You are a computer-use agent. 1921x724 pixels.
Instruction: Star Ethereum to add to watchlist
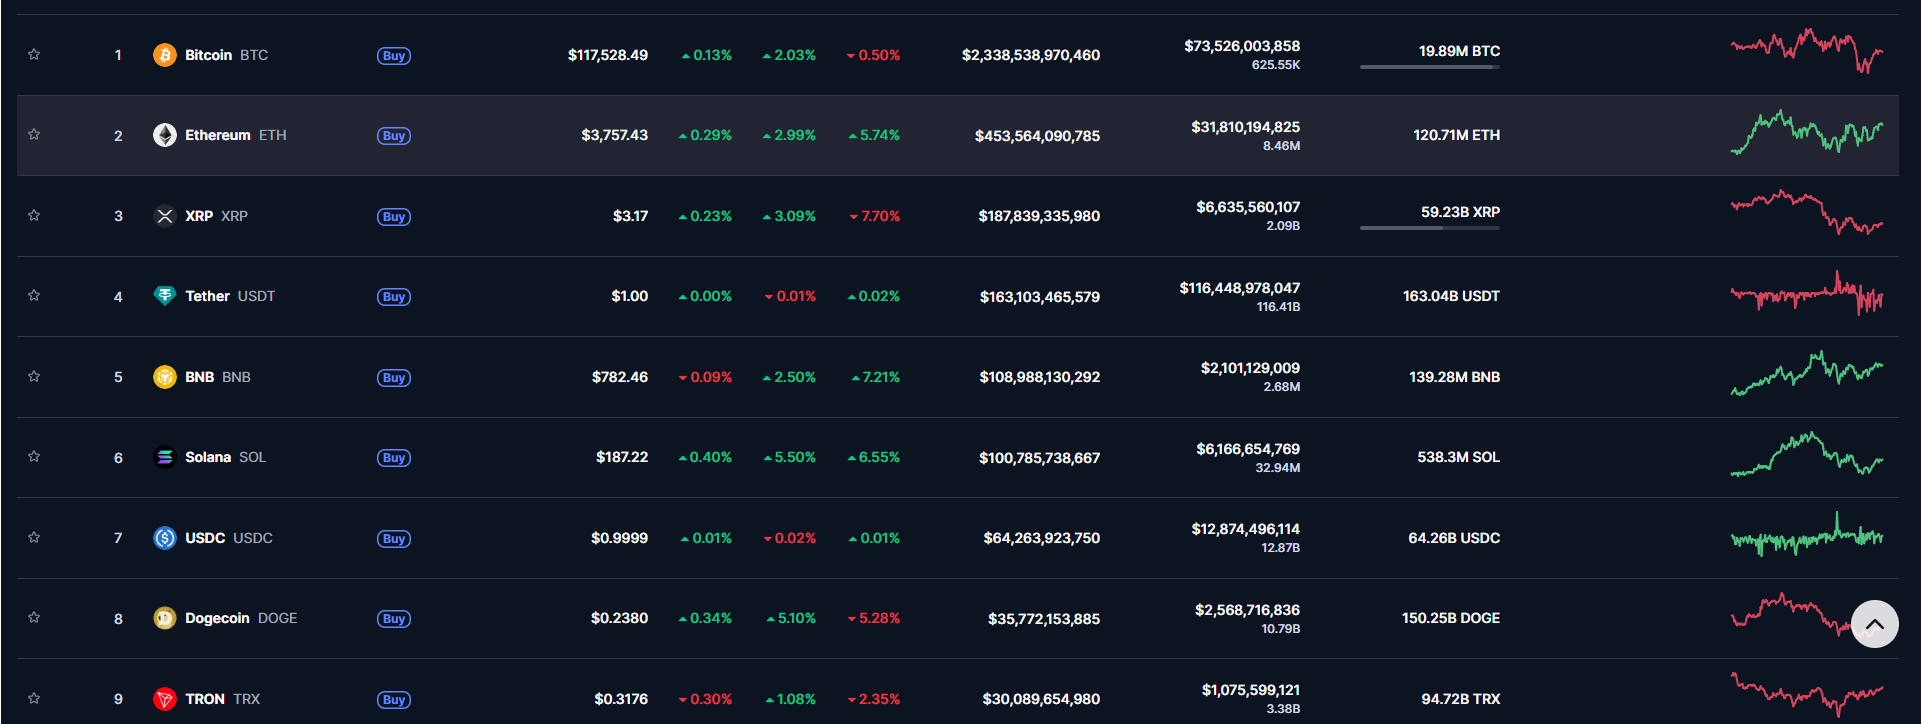click(x=34, y=134)
